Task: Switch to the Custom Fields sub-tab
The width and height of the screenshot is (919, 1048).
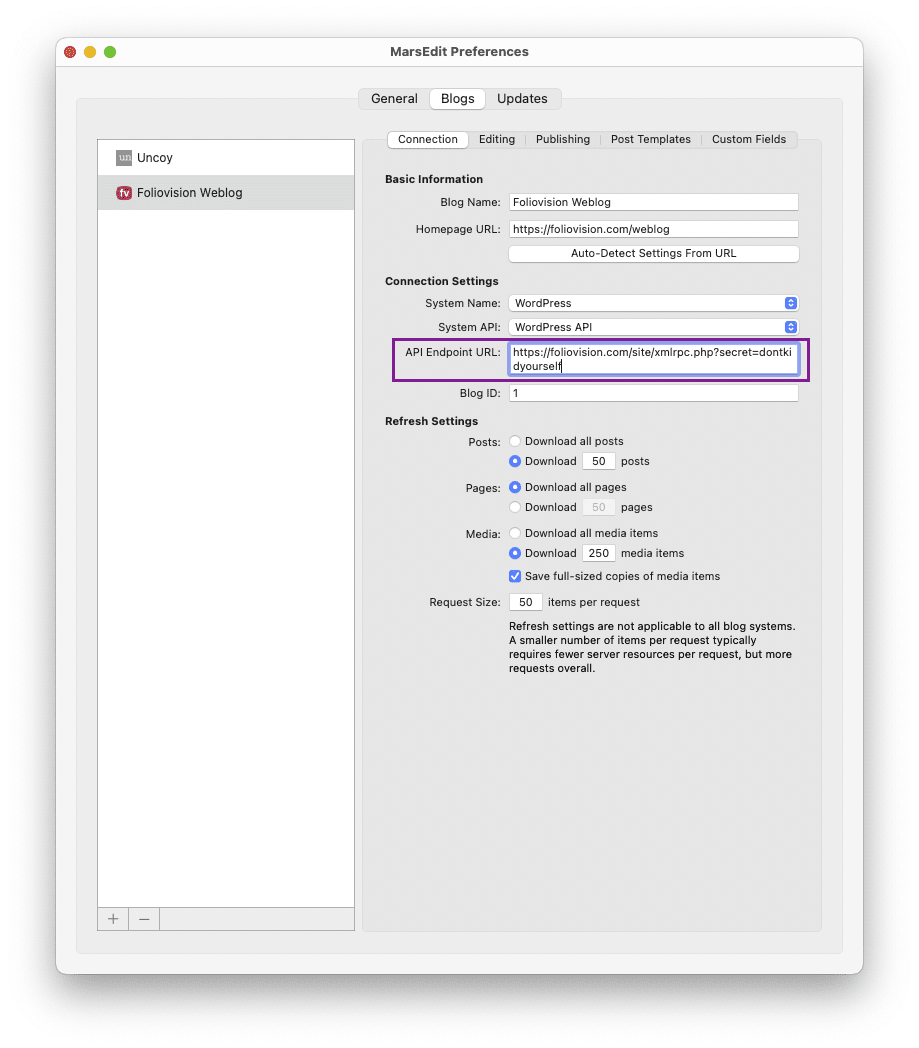Action: coord(749,140)
